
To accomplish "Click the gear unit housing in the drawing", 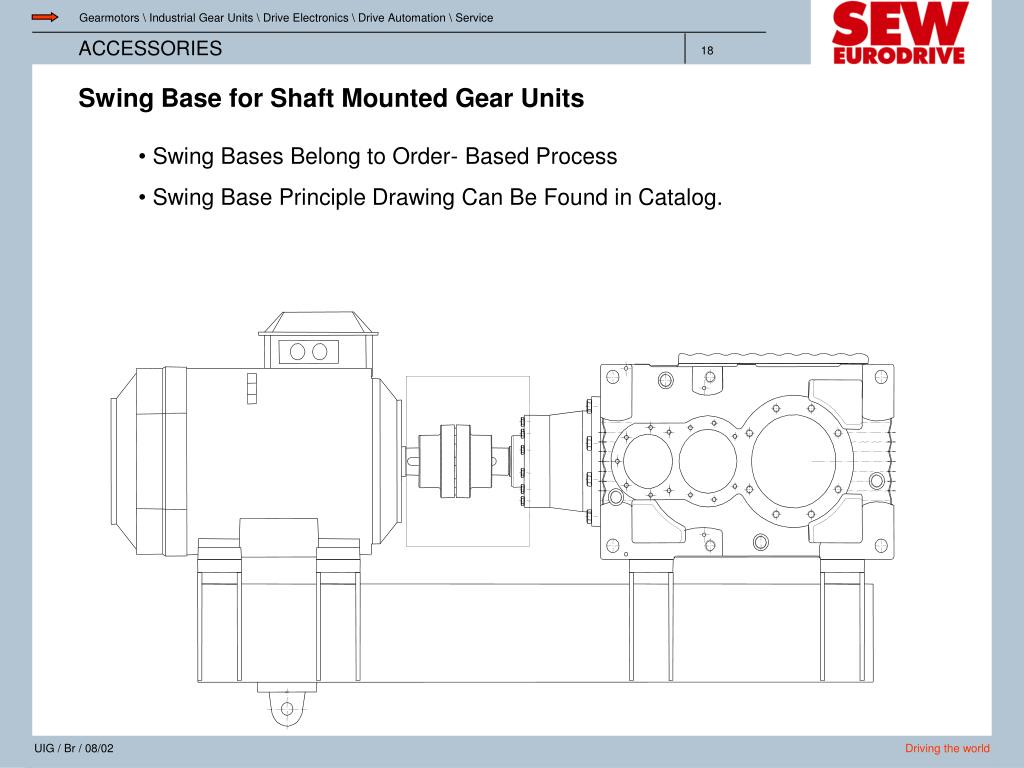I will [x=746, y=460].
